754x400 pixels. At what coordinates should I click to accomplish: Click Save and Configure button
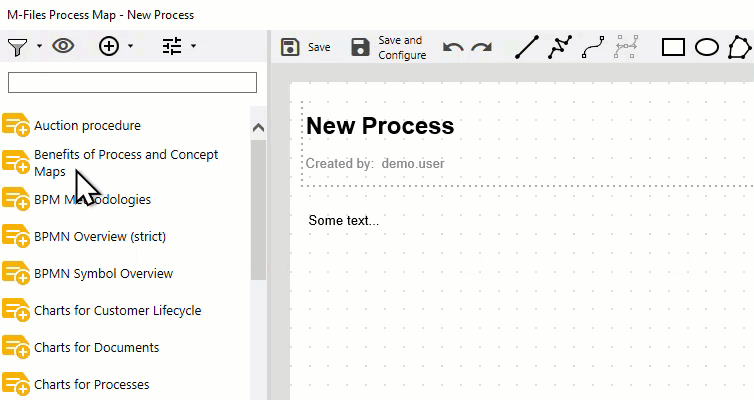click(388, 47)
